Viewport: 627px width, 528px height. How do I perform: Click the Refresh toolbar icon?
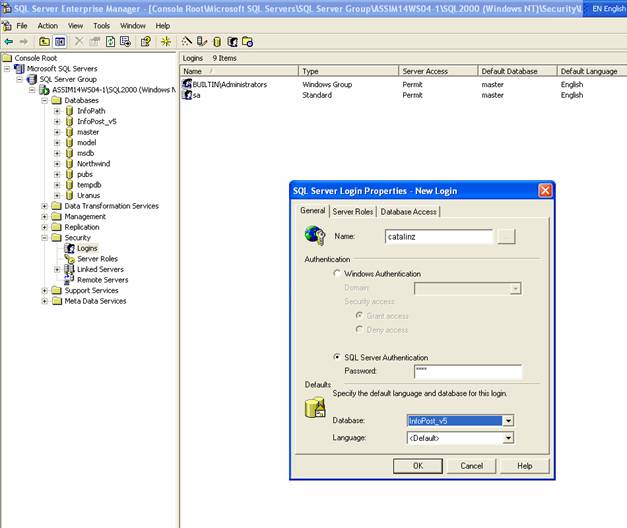(x=110, y=42)
